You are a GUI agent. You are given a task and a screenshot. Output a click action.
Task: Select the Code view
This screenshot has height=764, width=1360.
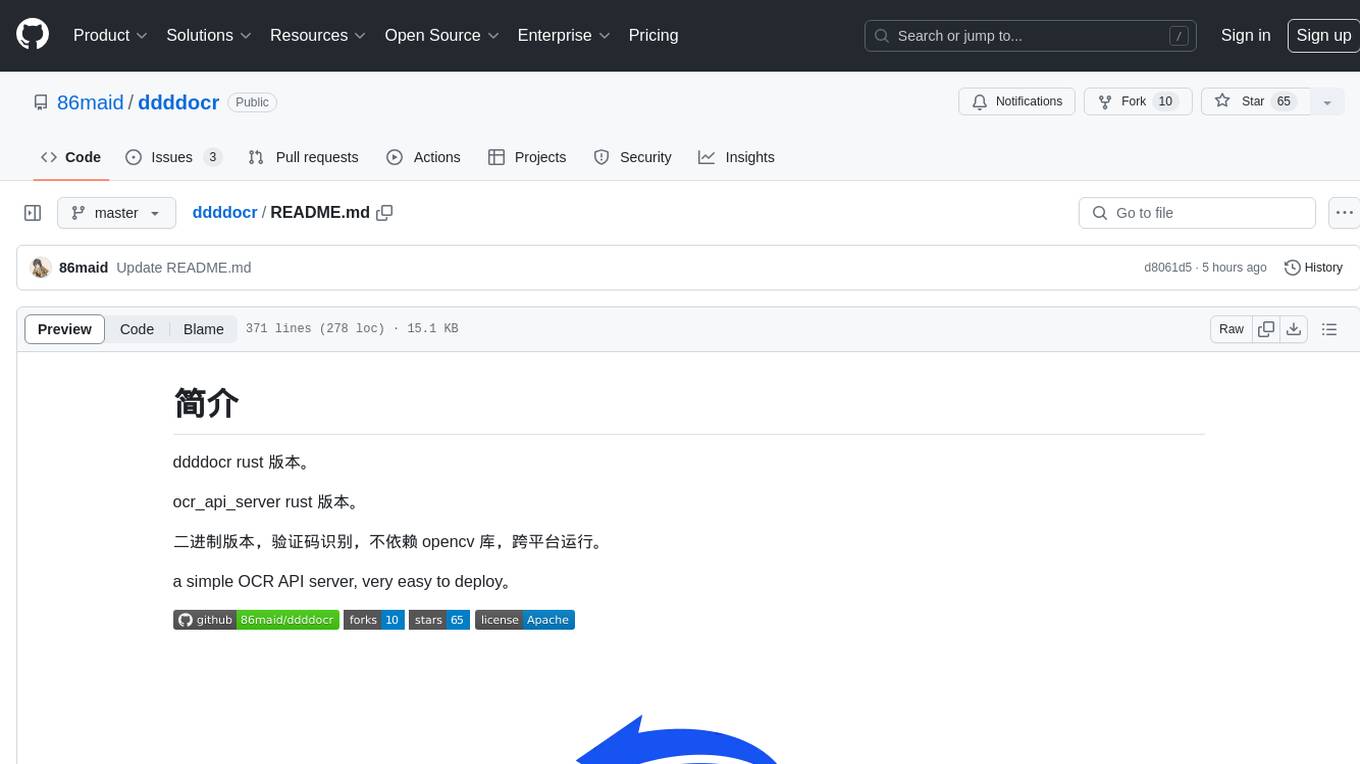(x=137, y=329)
